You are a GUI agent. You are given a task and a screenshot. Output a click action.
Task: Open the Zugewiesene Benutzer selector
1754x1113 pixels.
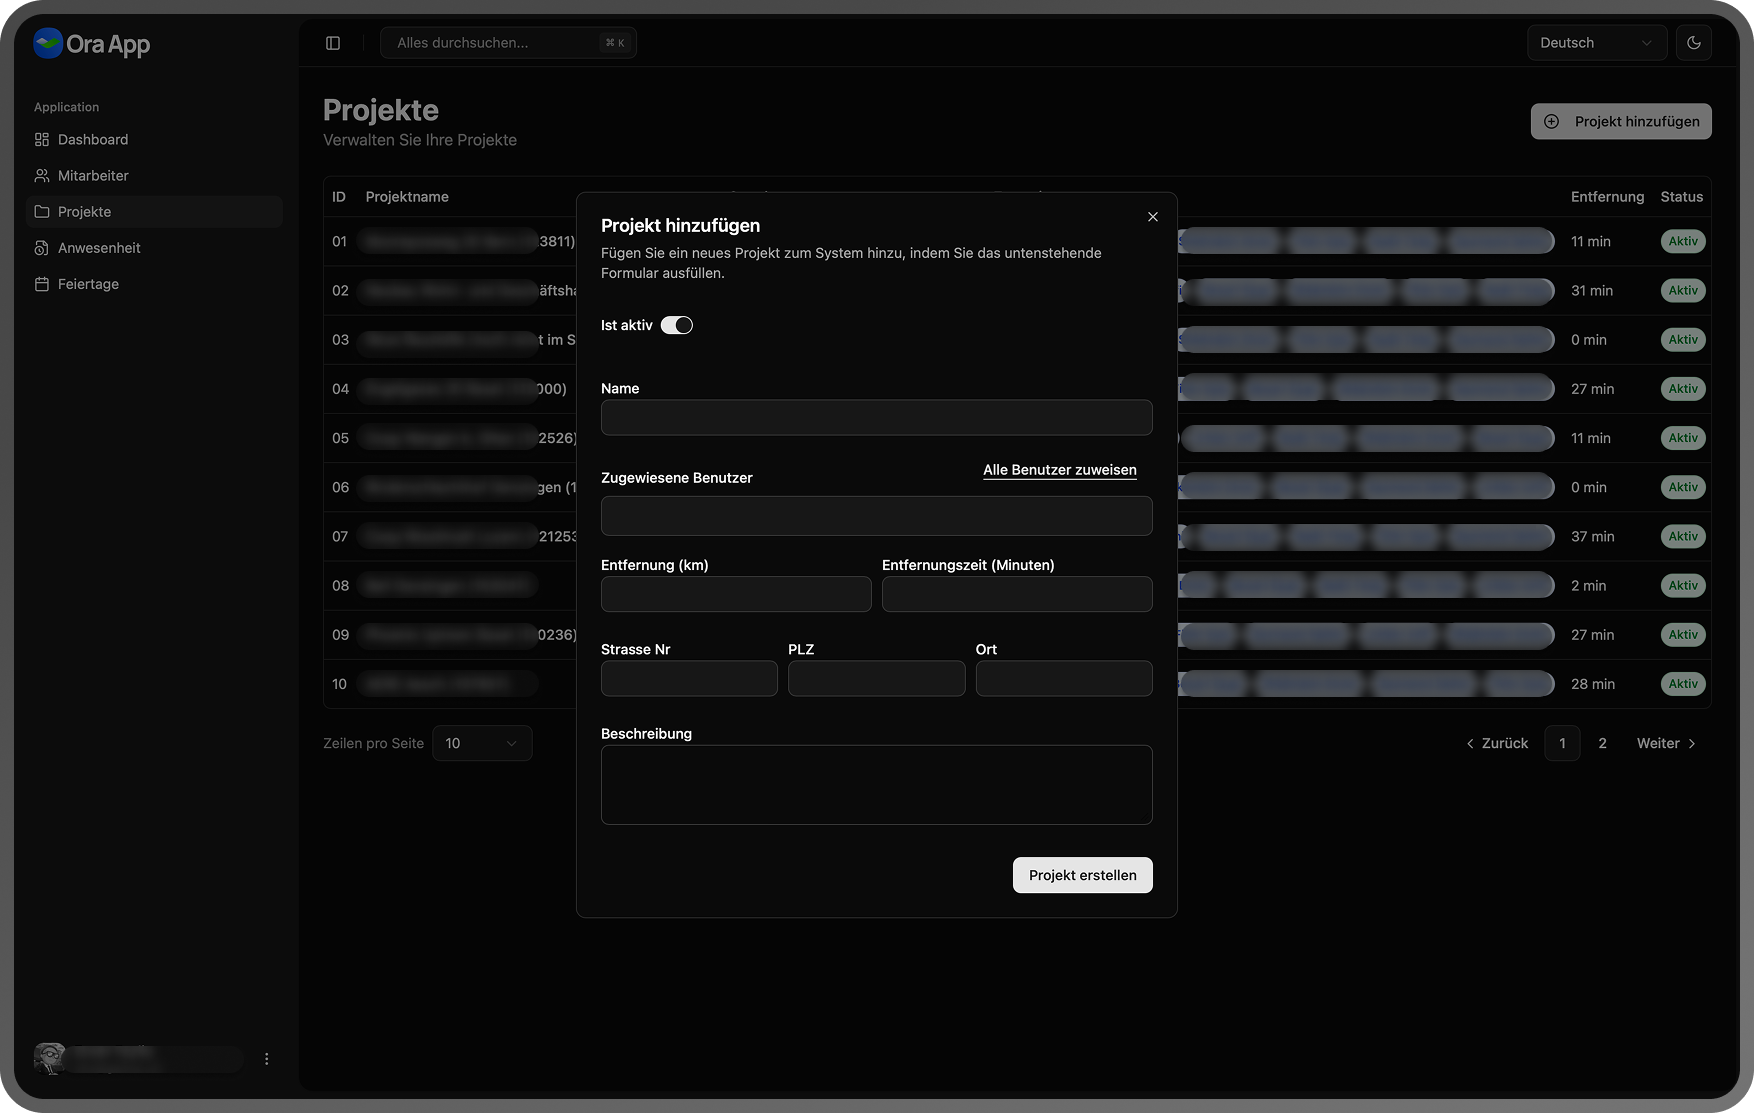pyautogui.click(x=876, y=516)
